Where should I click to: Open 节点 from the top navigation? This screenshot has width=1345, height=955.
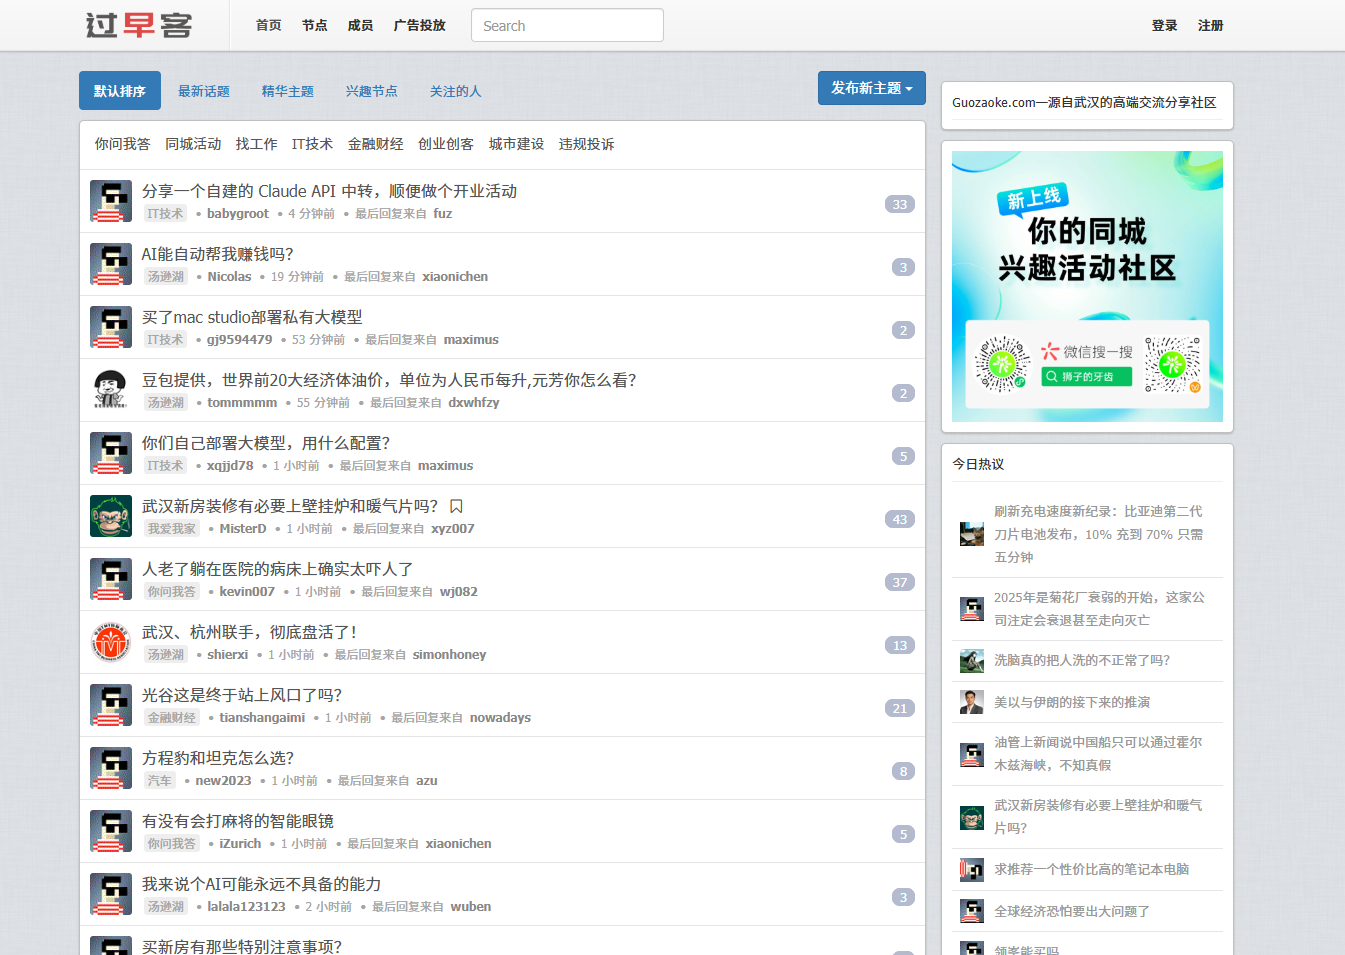coord(314,25)
